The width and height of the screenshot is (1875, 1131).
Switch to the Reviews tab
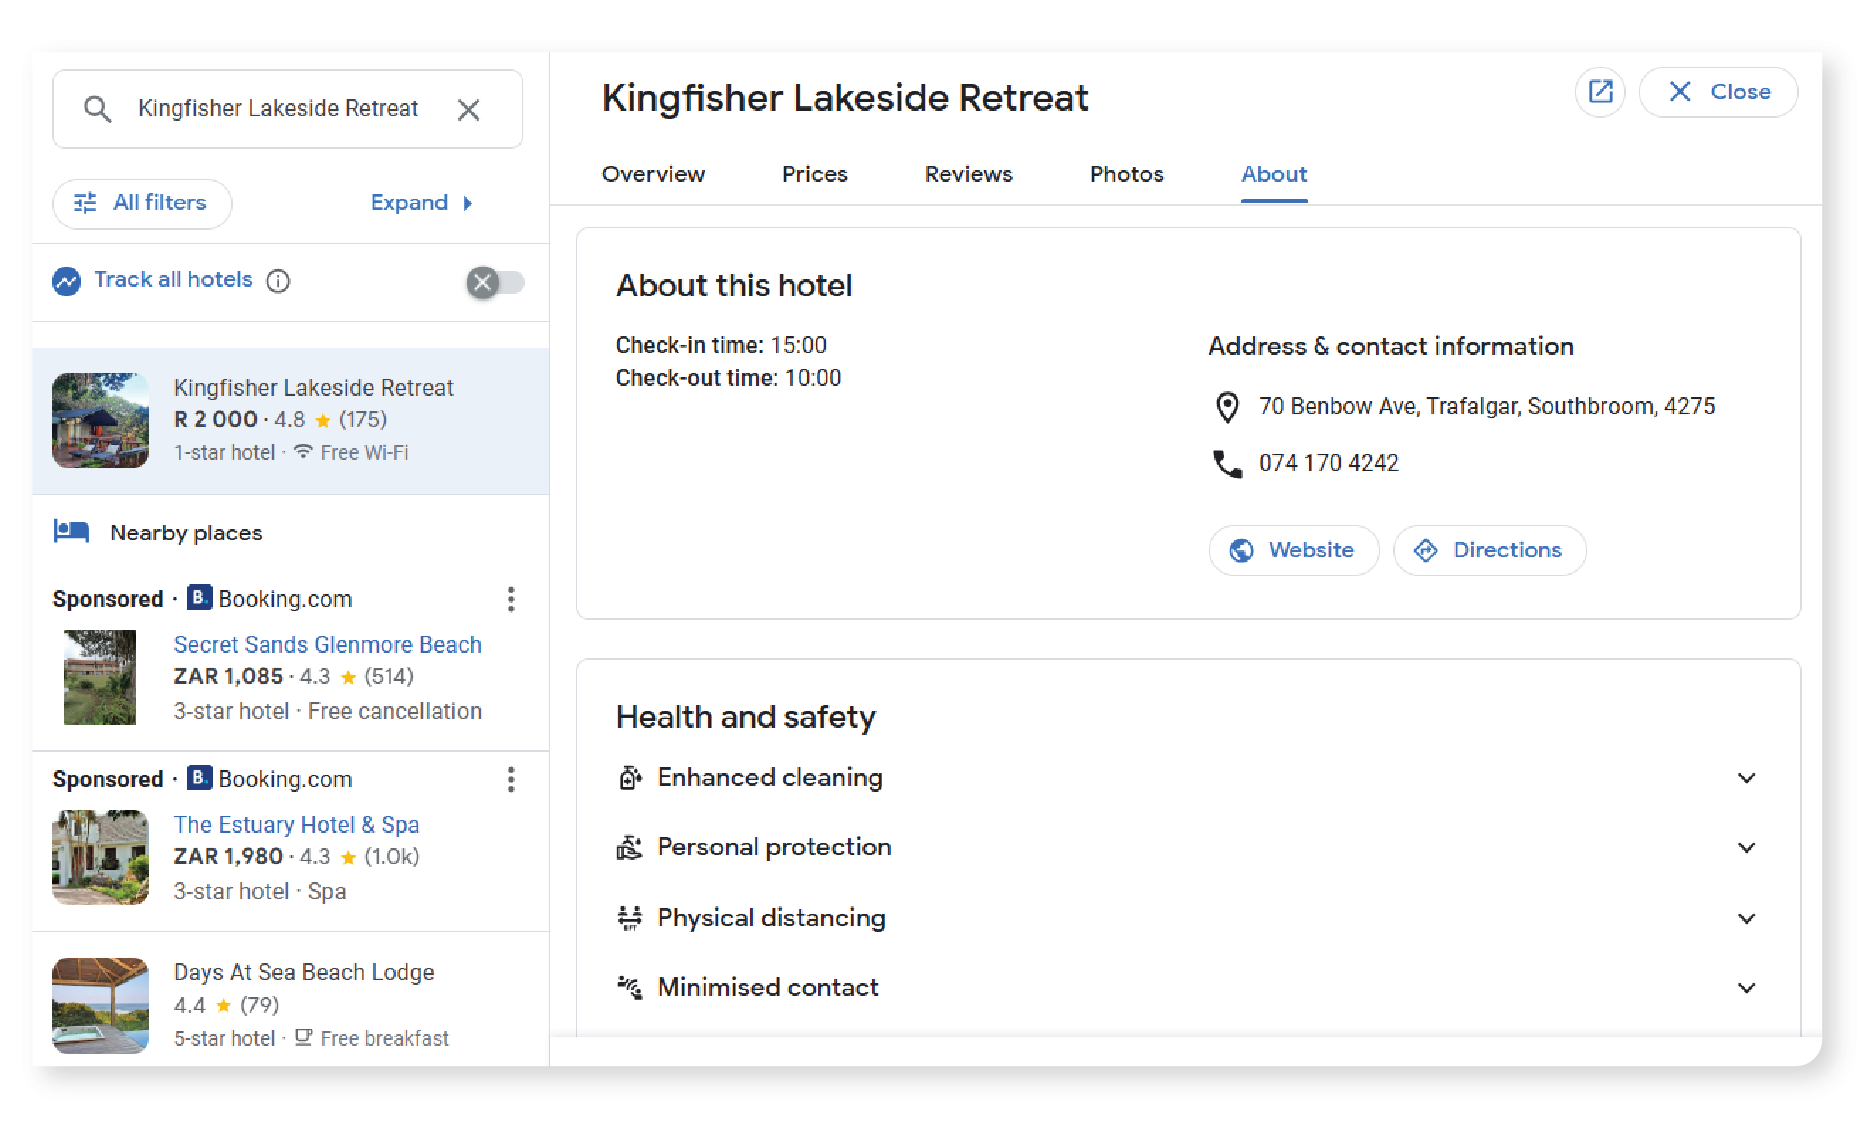968,174
